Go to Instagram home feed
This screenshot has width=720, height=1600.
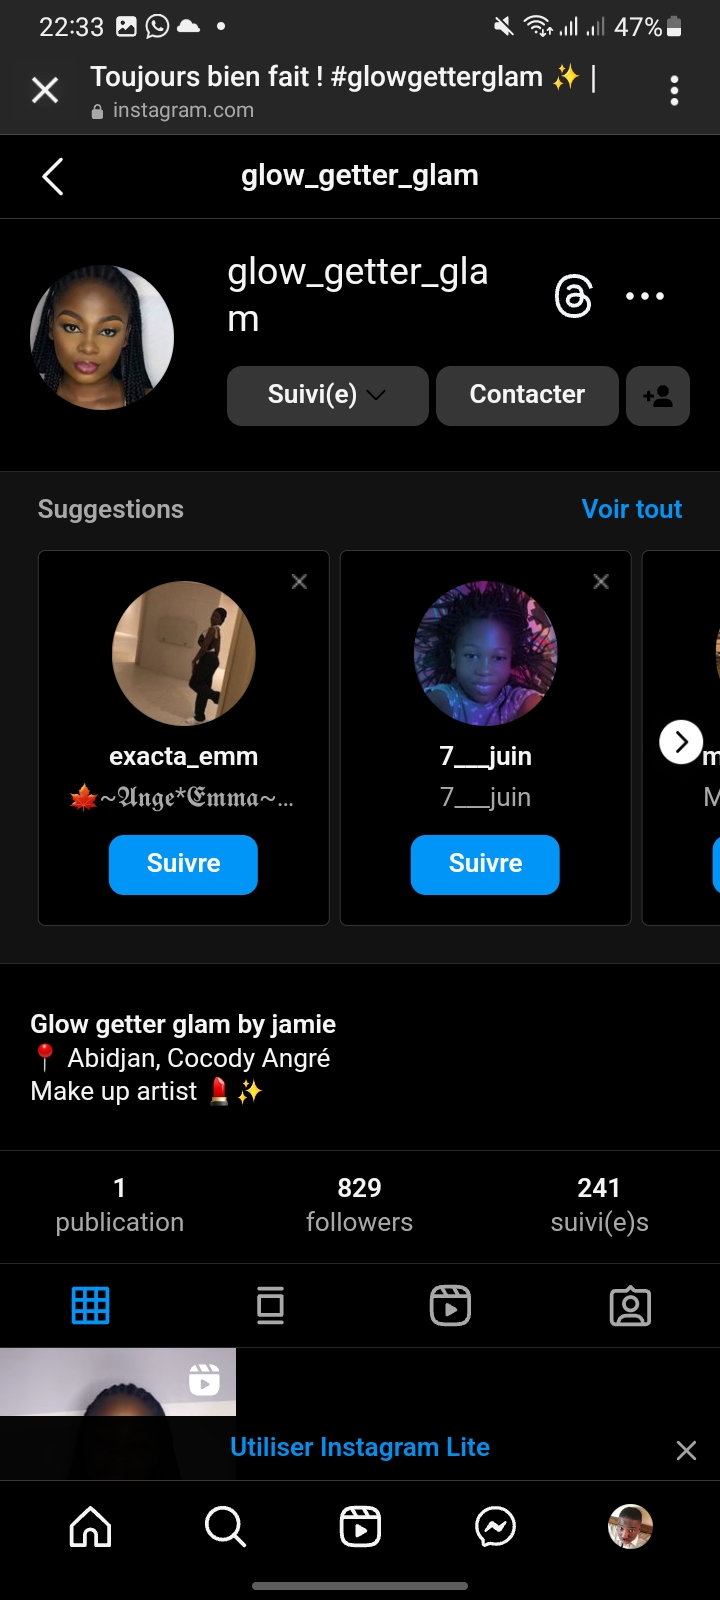point(90,1527)
